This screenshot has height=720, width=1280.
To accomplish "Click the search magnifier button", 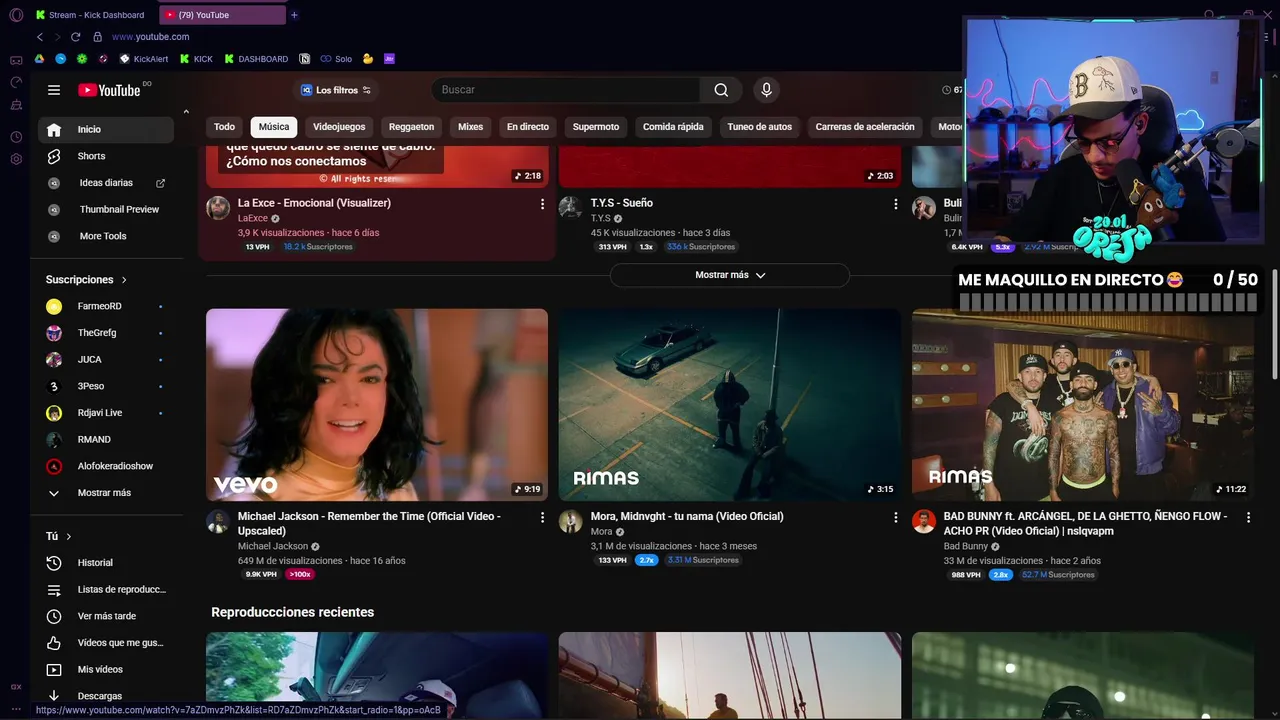I will pyautogui.click(x=721, y=90).
